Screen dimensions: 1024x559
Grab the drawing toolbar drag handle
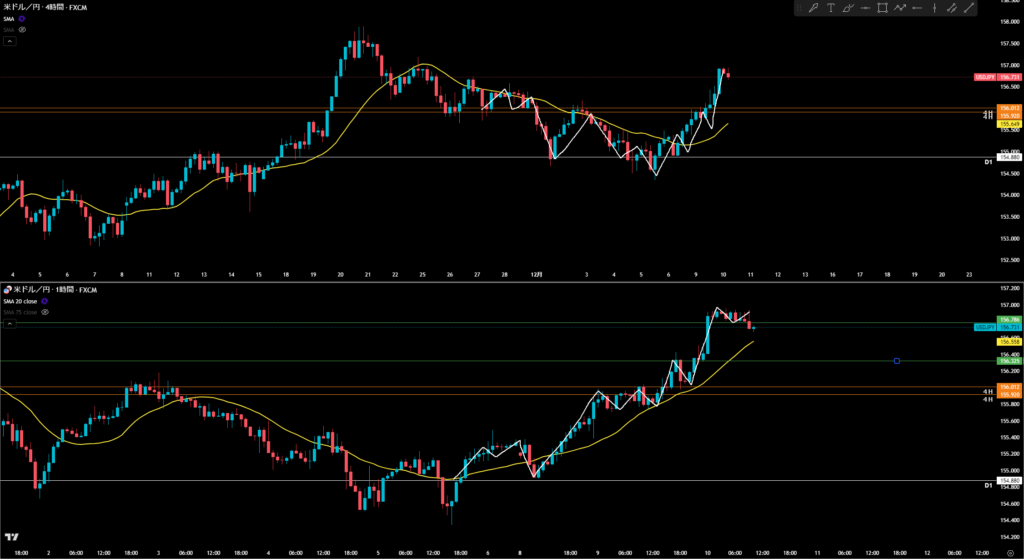pyautogui.click(x=801, y=9)
